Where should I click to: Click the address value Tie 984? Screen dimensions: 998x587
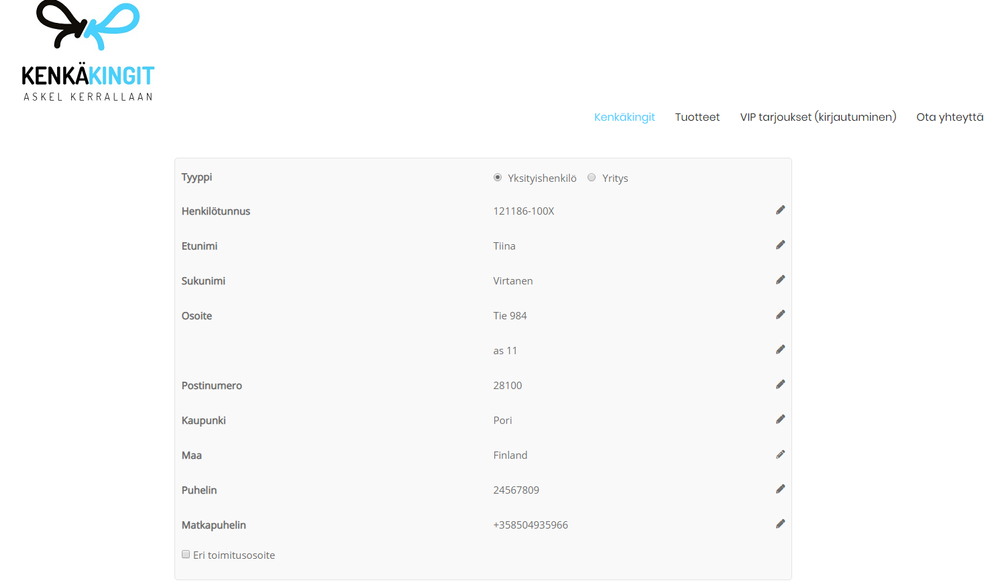510,316
